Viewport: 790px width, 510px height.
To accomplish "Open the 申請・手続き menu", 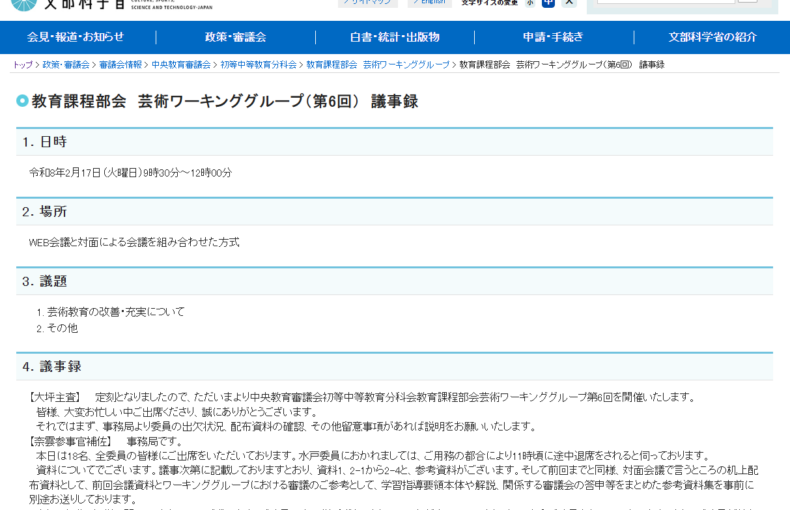I will point(553,37).
